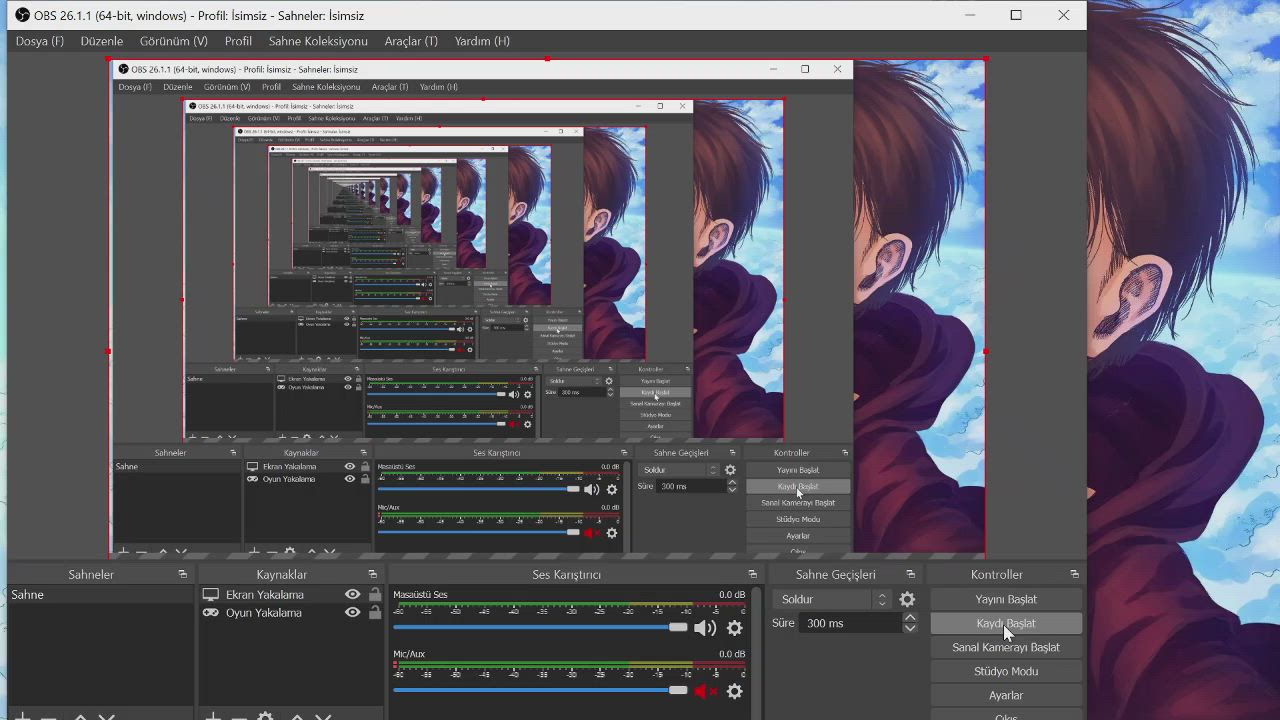In the preview's mirrored window, click the transition gear
Viewport: 1280px width, 720px height.
tap(730, 470)
